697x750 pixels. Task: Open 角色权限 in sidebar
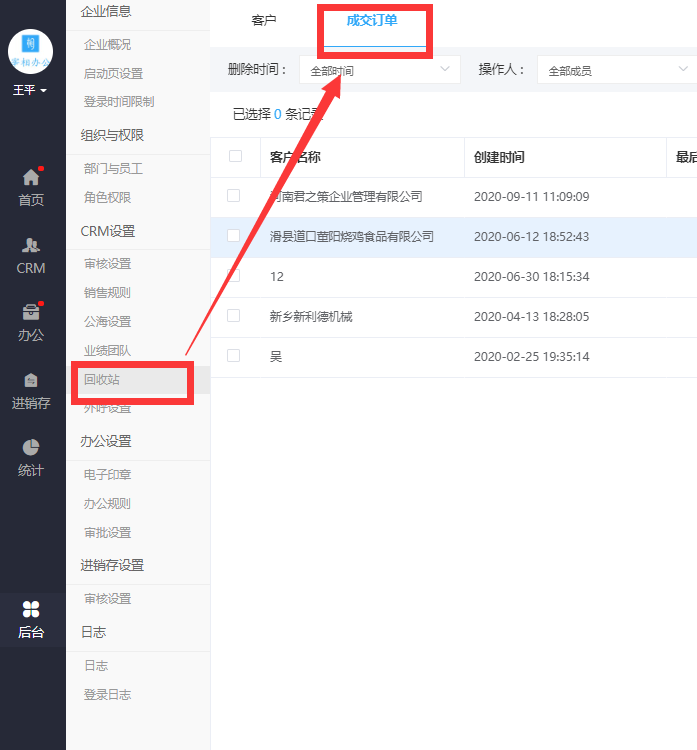[x=107, y=197]
